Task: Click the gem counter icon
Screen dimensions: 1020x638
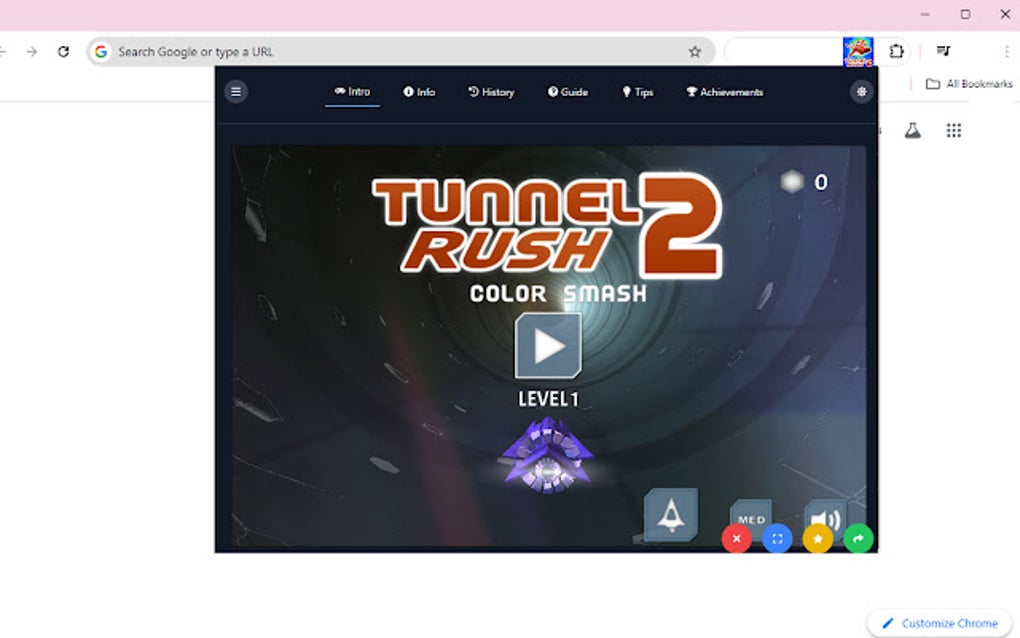Action: pos(792,181)
